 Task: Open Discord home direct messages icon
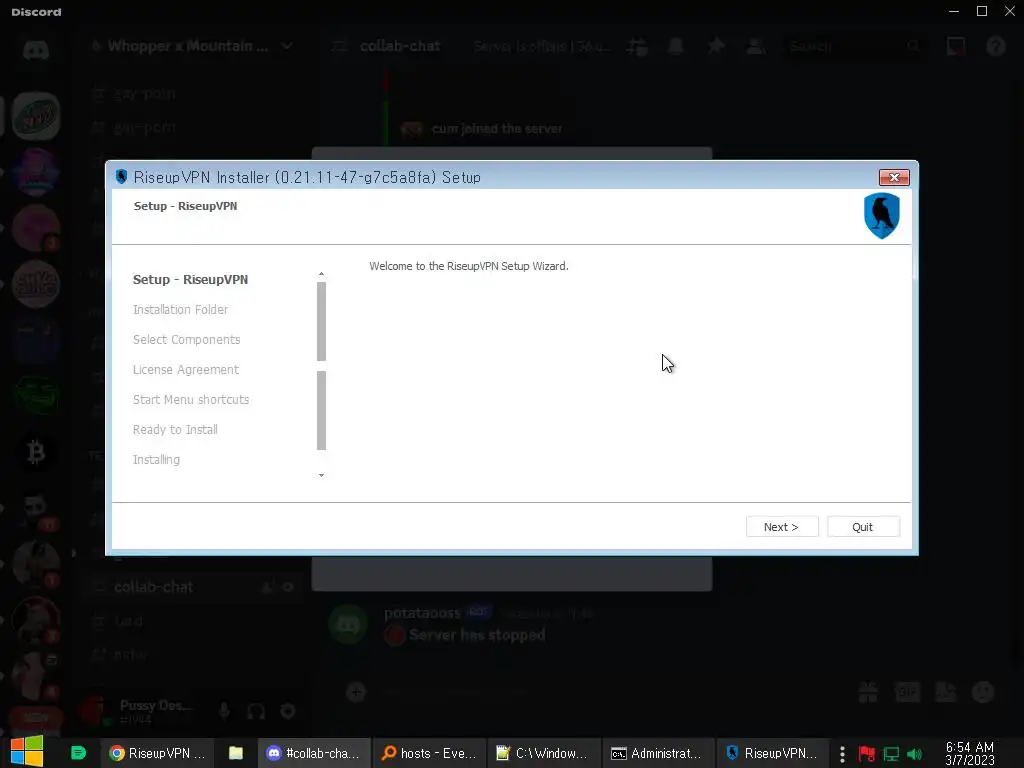(x=36, y=50)
